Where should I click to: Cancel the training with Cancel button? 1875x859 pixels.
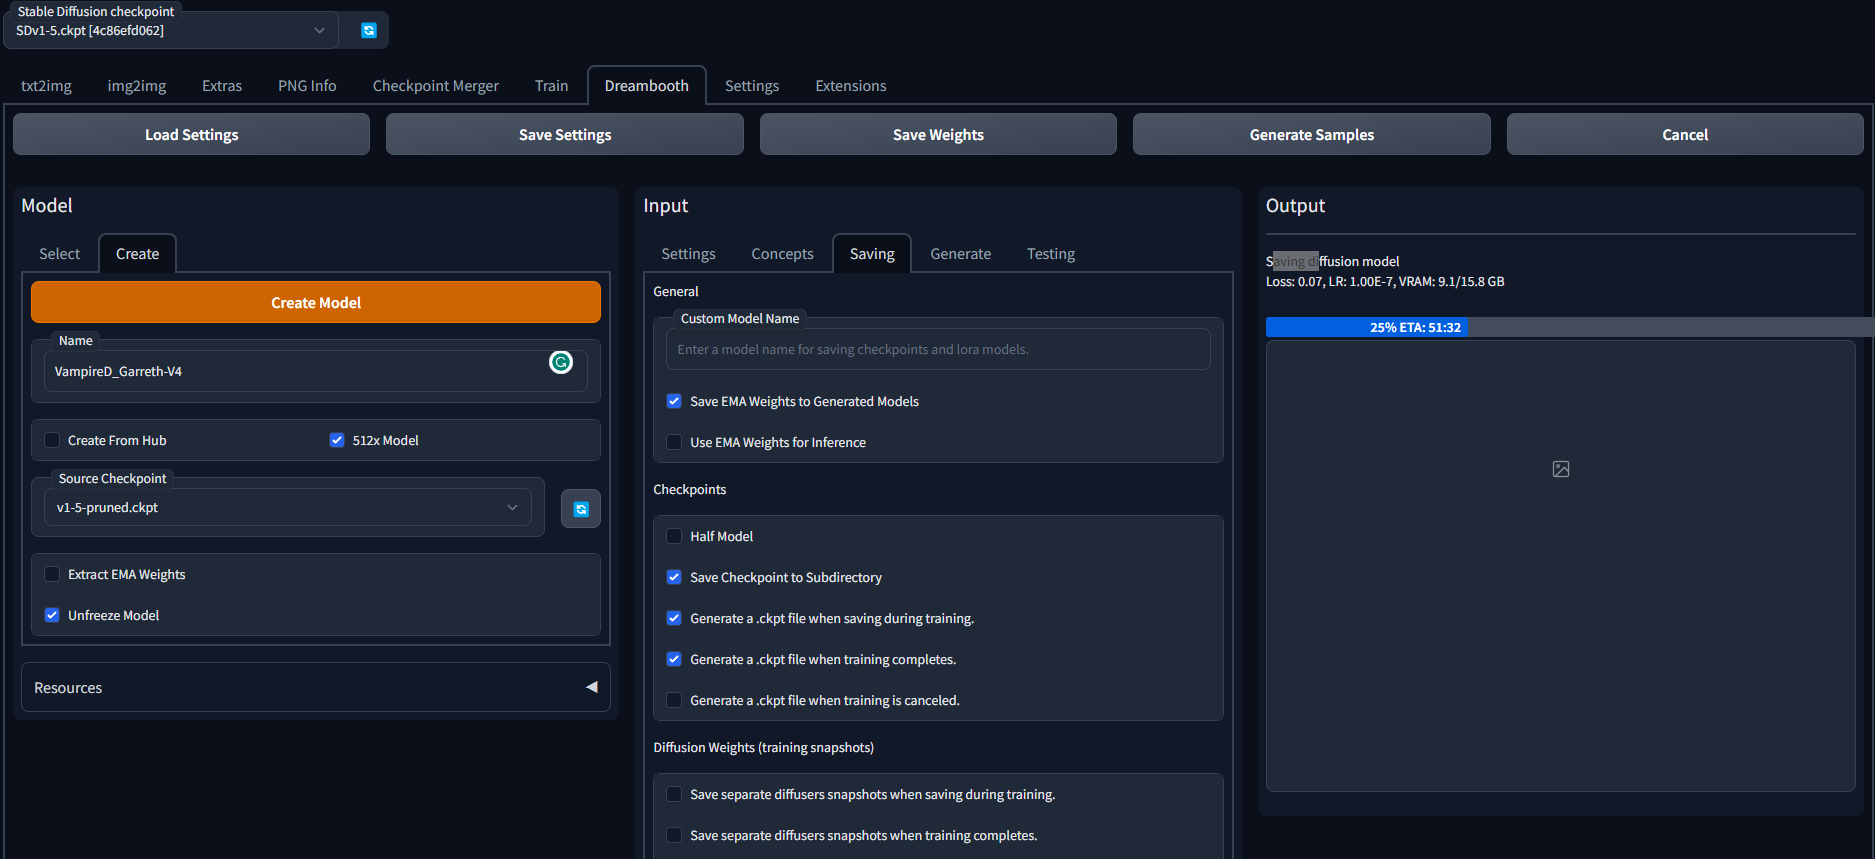1684,135
